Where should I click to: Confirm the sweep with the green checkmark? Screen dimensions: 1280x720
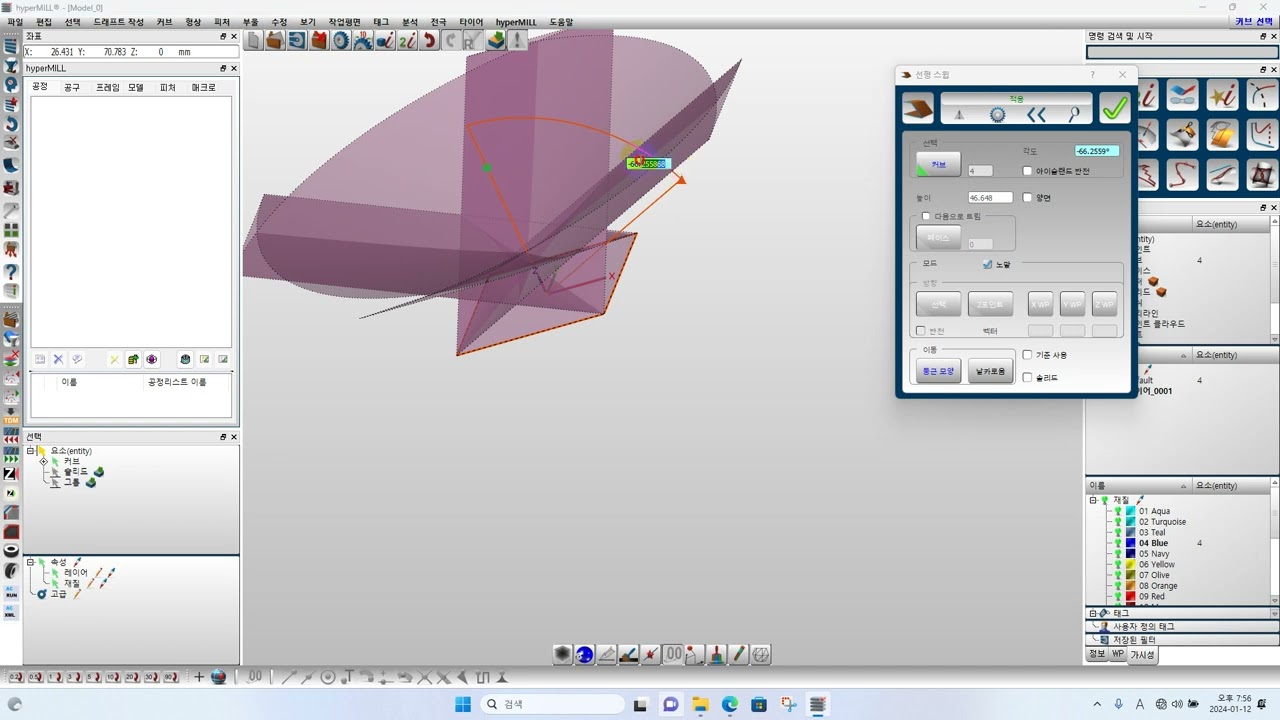click(x=1115, y=109)
